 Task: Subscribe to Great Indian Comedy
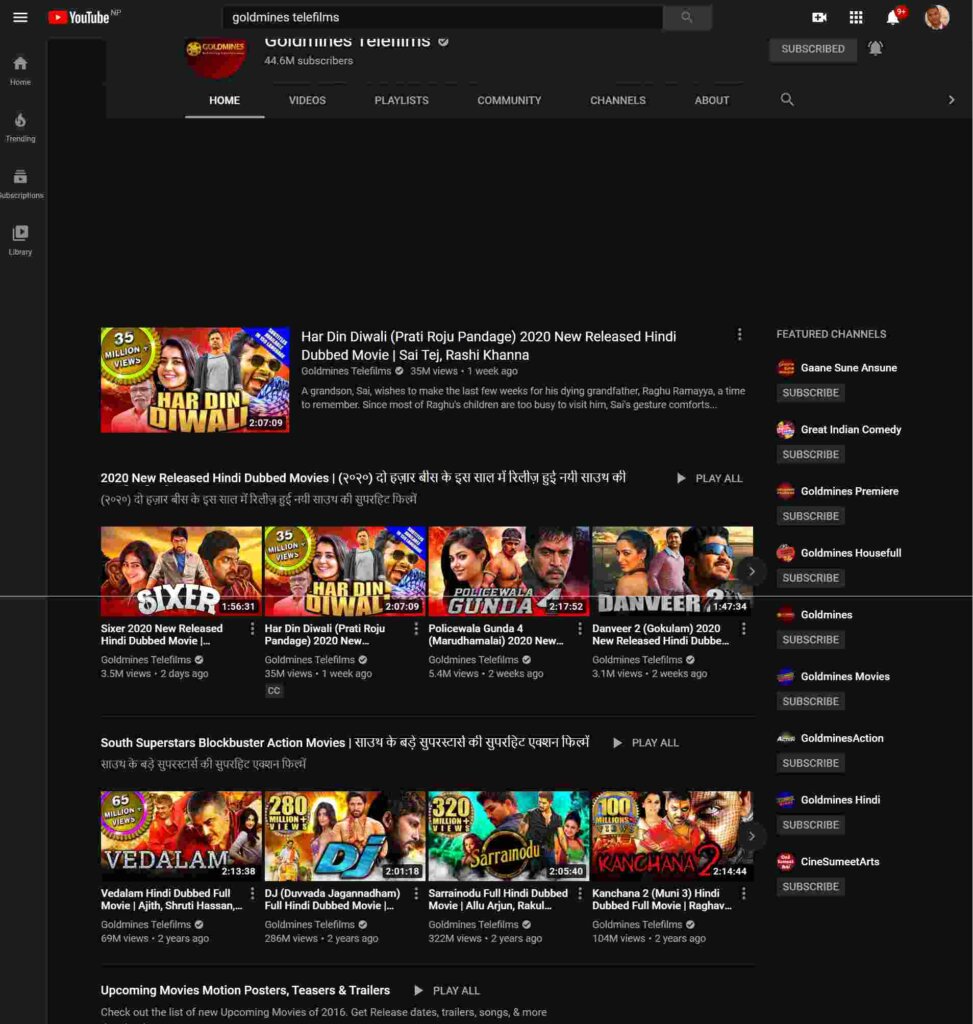810,454
